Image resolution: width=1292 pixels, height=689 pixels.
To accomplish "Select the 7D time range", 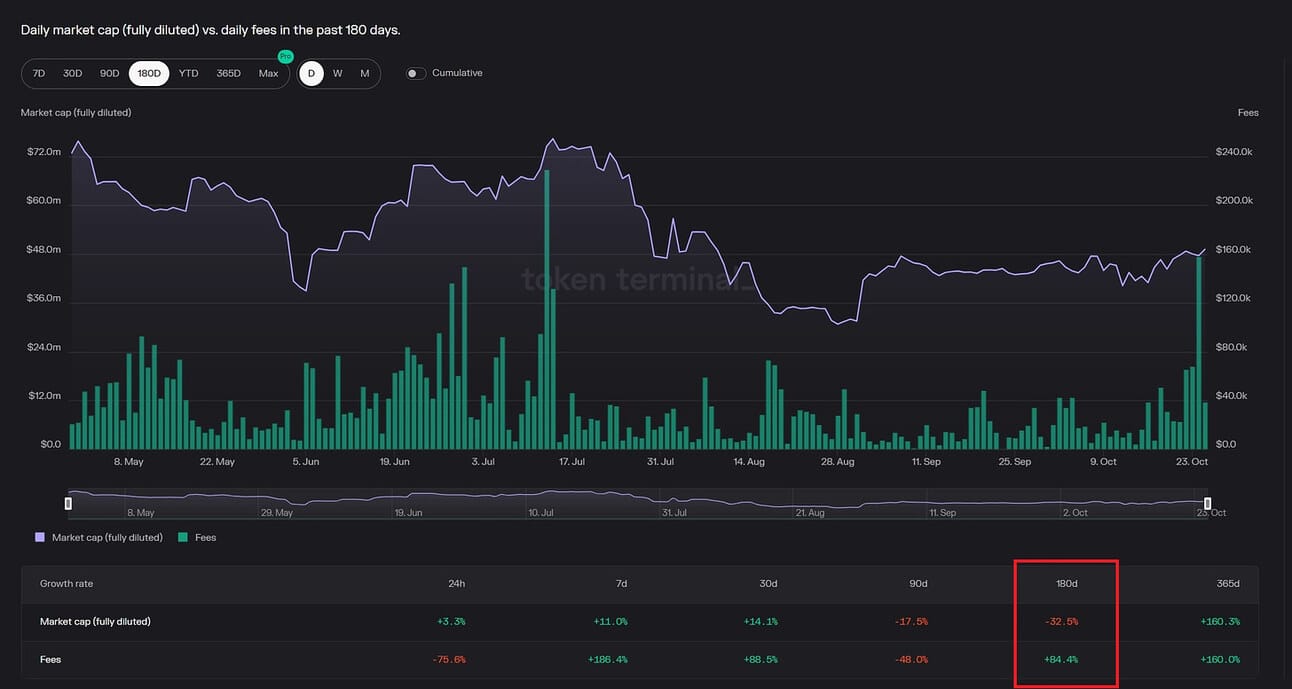I will pyautogui.click(x=39, y=73).
